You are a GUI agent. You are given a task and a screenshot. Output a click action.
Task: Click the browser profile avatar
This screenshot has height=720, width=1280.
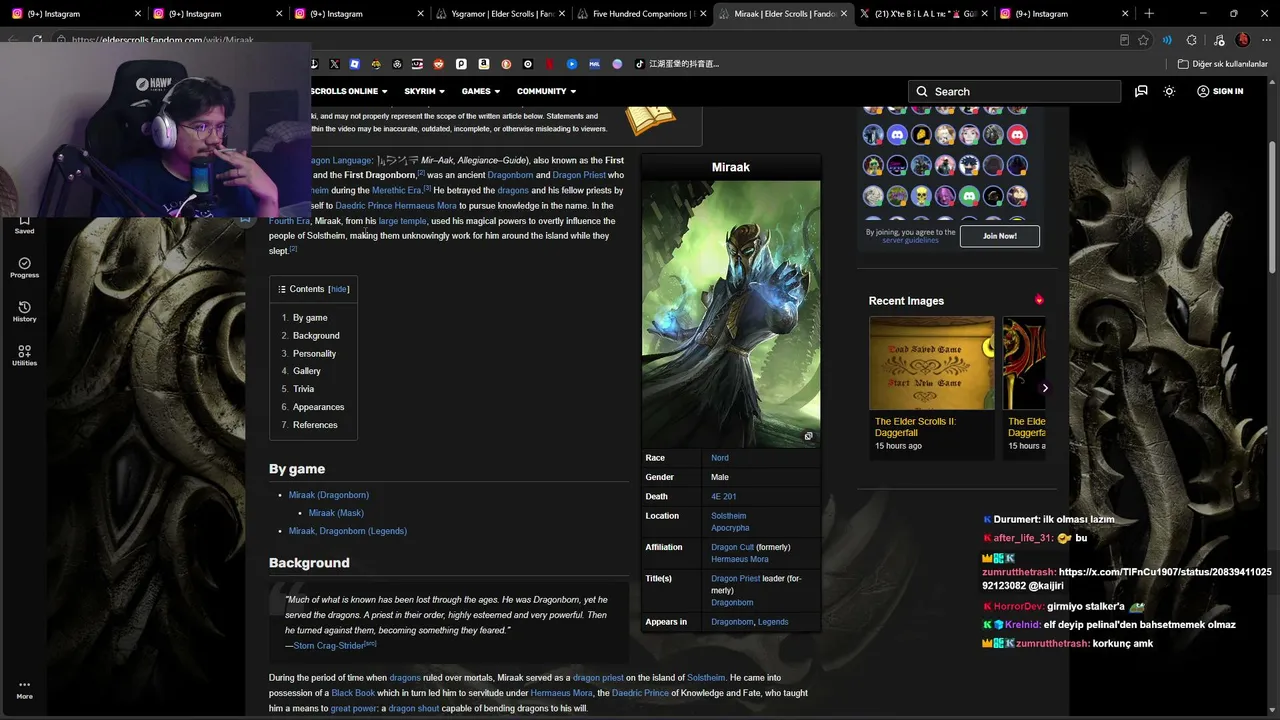[1243, 40]
